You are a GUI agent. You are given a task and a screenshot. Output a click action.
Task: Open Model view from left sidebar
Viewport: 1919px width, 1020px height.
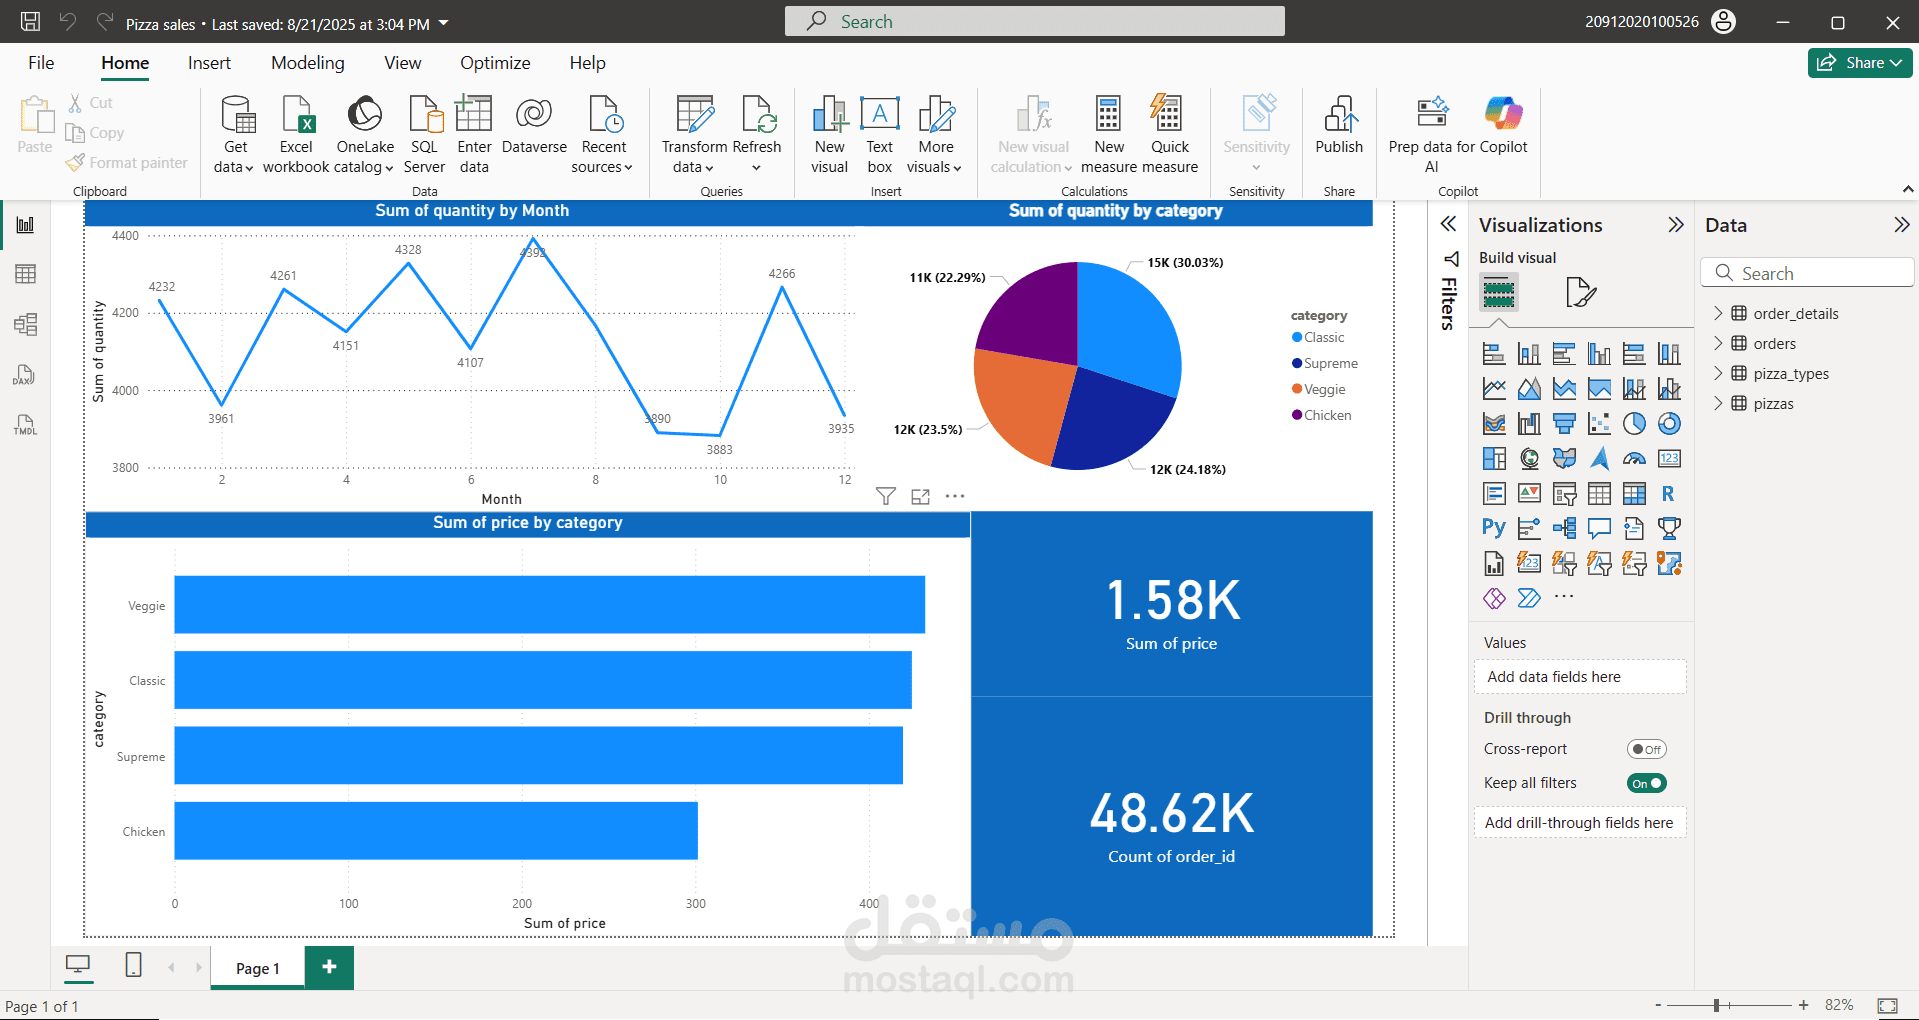[x=25, y=324]
